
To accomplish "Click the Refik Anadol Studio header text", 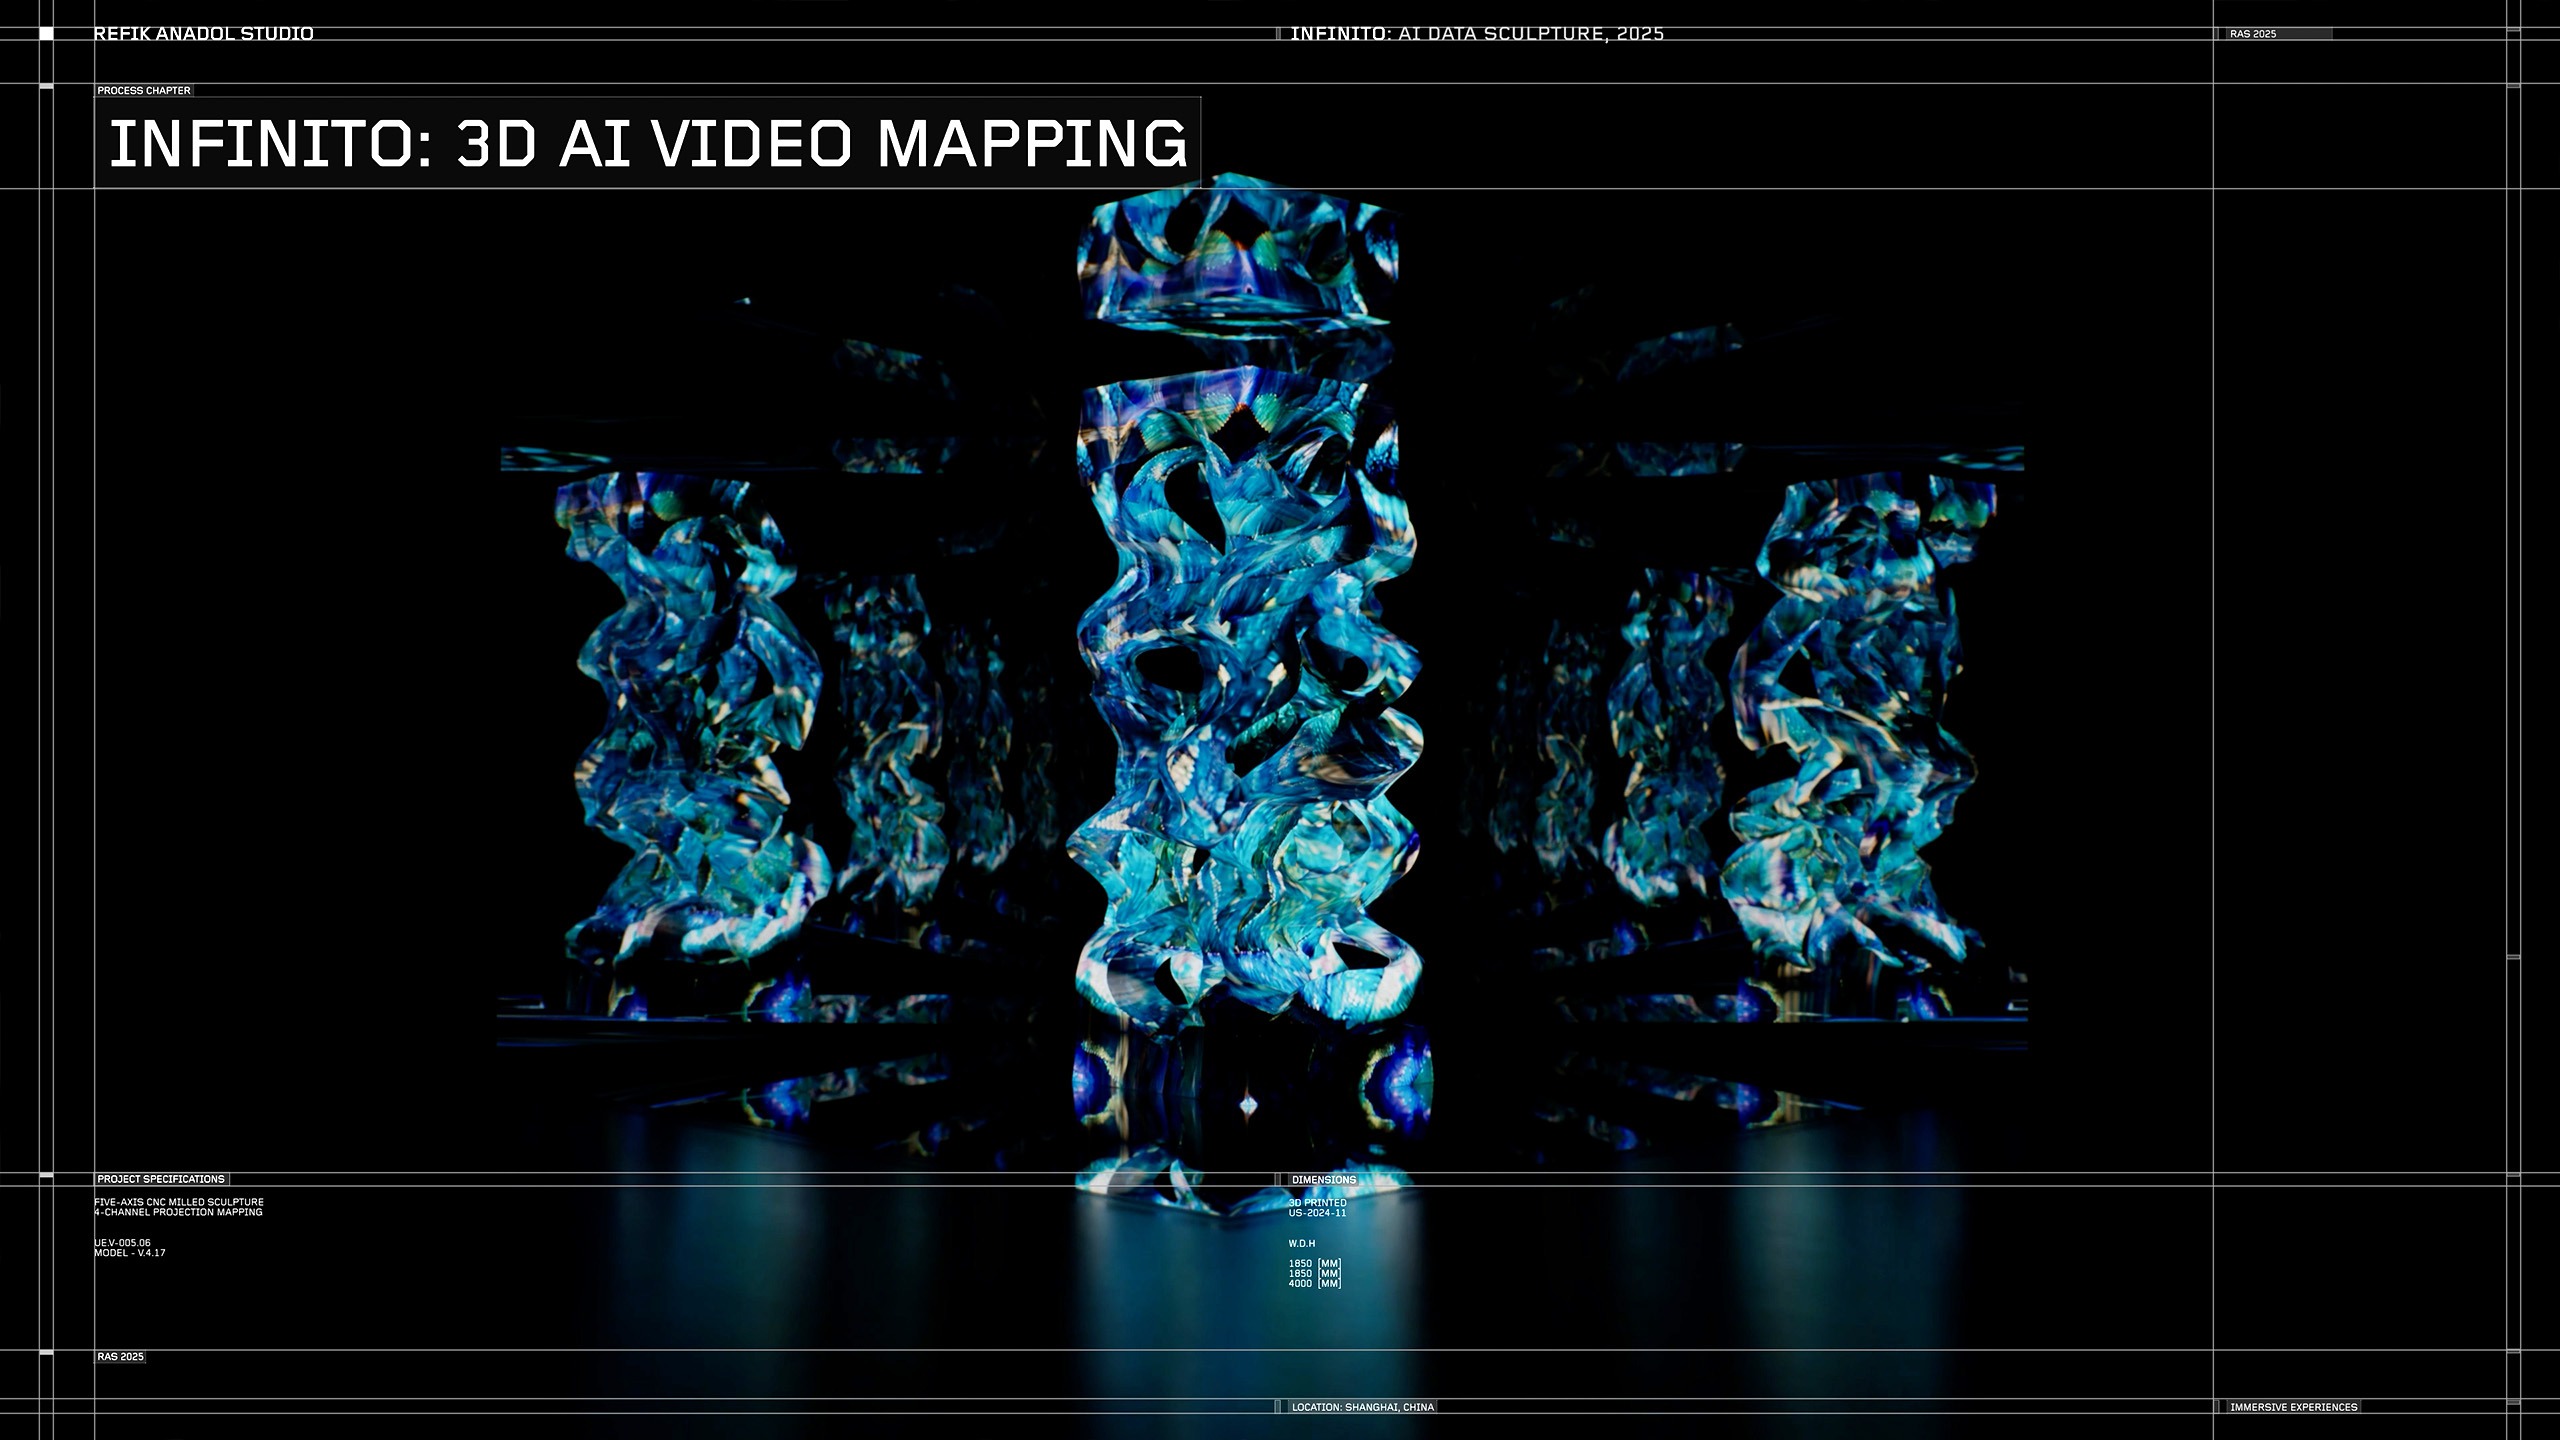I will tap(204, 34).
